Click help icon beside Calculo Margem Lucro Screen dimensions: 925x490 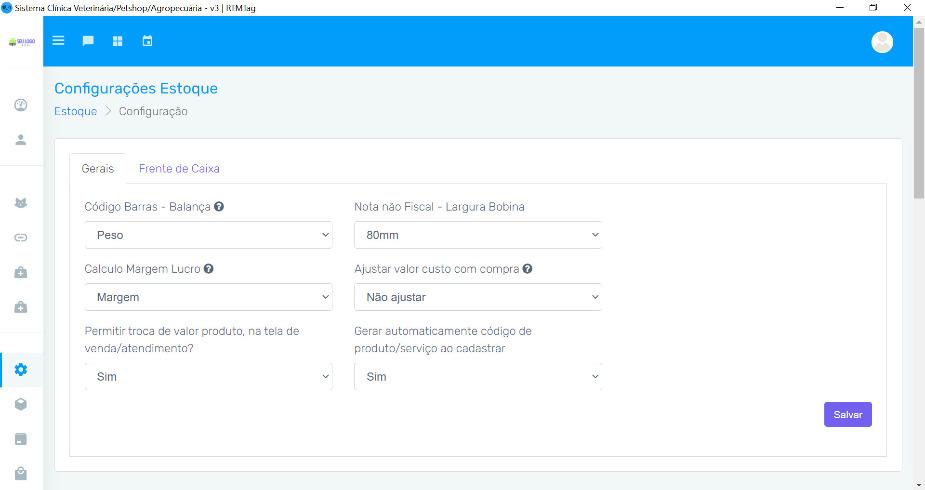(x=209, y=269)
